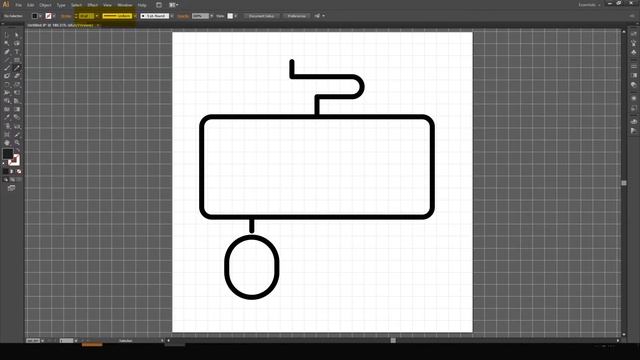This screenshot has width=640, height=360.
Task: Select the Eyedropper tool
Action: pyautogui.click(x=7, y=118)
